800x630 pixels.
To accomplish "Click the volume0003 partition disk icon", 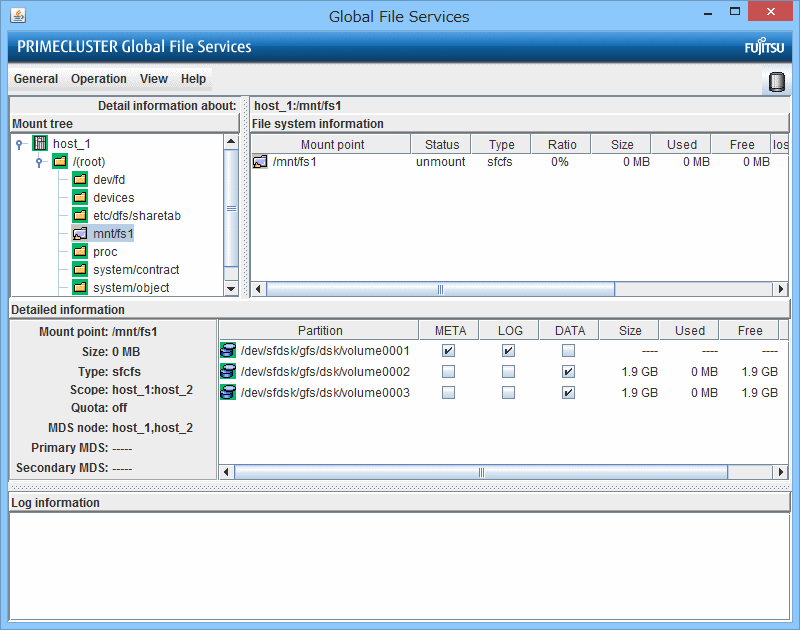I will point(228,392).
